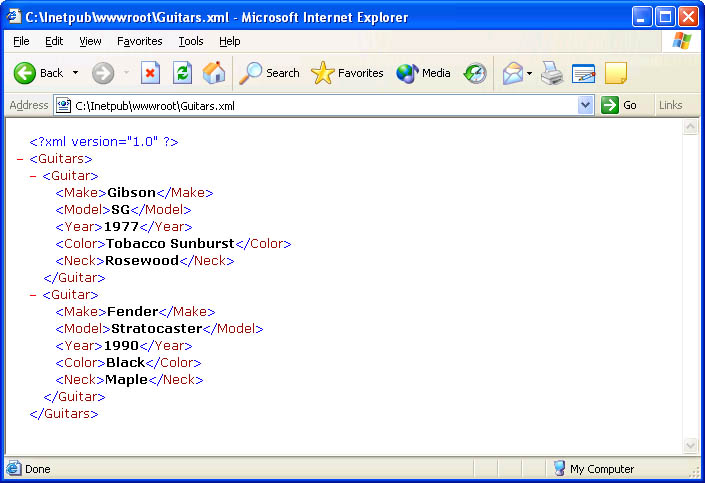The width and height of the screenshot is (705, 483).
Task: Close the Internet Explorer window
Action: pyautogui.click(x=689, y=17)
